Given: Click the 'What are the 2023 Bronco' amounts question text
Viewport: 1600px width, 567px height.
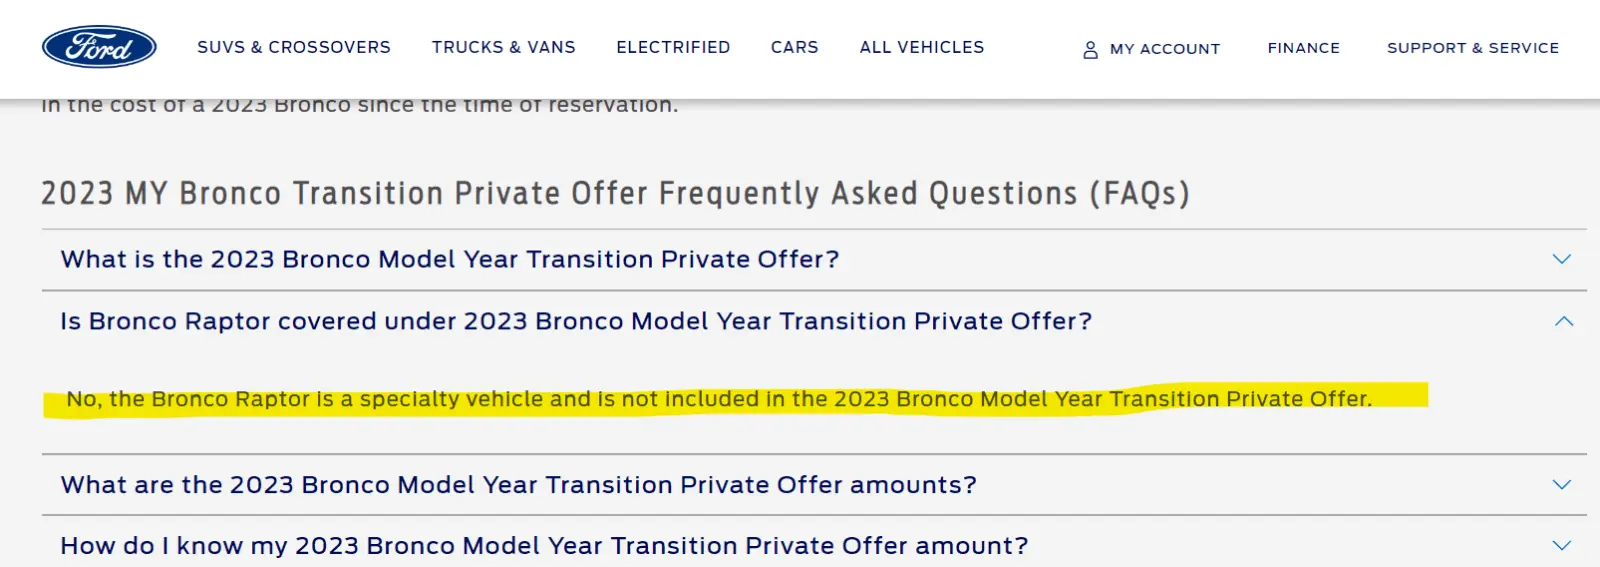Looking at the screenshot, I should click(519, 485).
